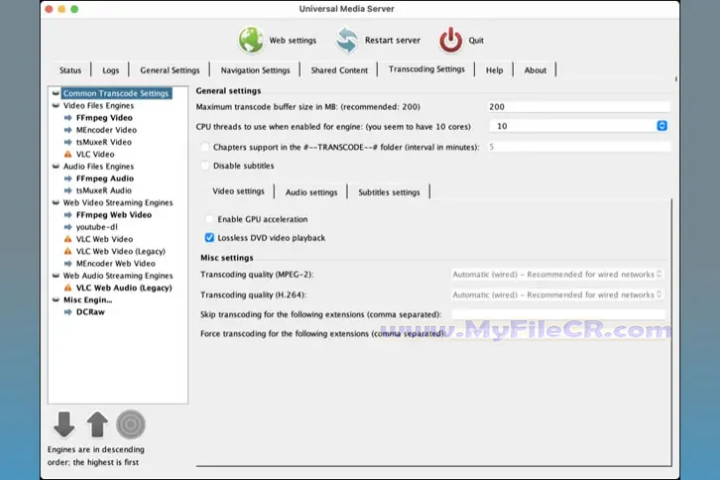
Task: Uncheck Lossless DVD video playback
Action: click(209, 237)
